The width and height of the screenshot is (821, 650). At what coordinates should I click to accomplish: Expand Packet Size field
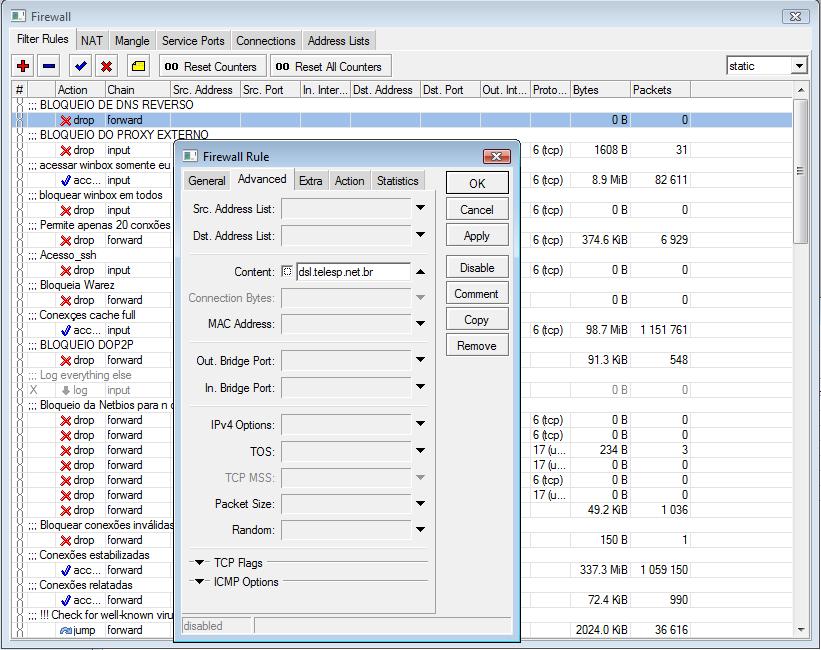(420, 503)
